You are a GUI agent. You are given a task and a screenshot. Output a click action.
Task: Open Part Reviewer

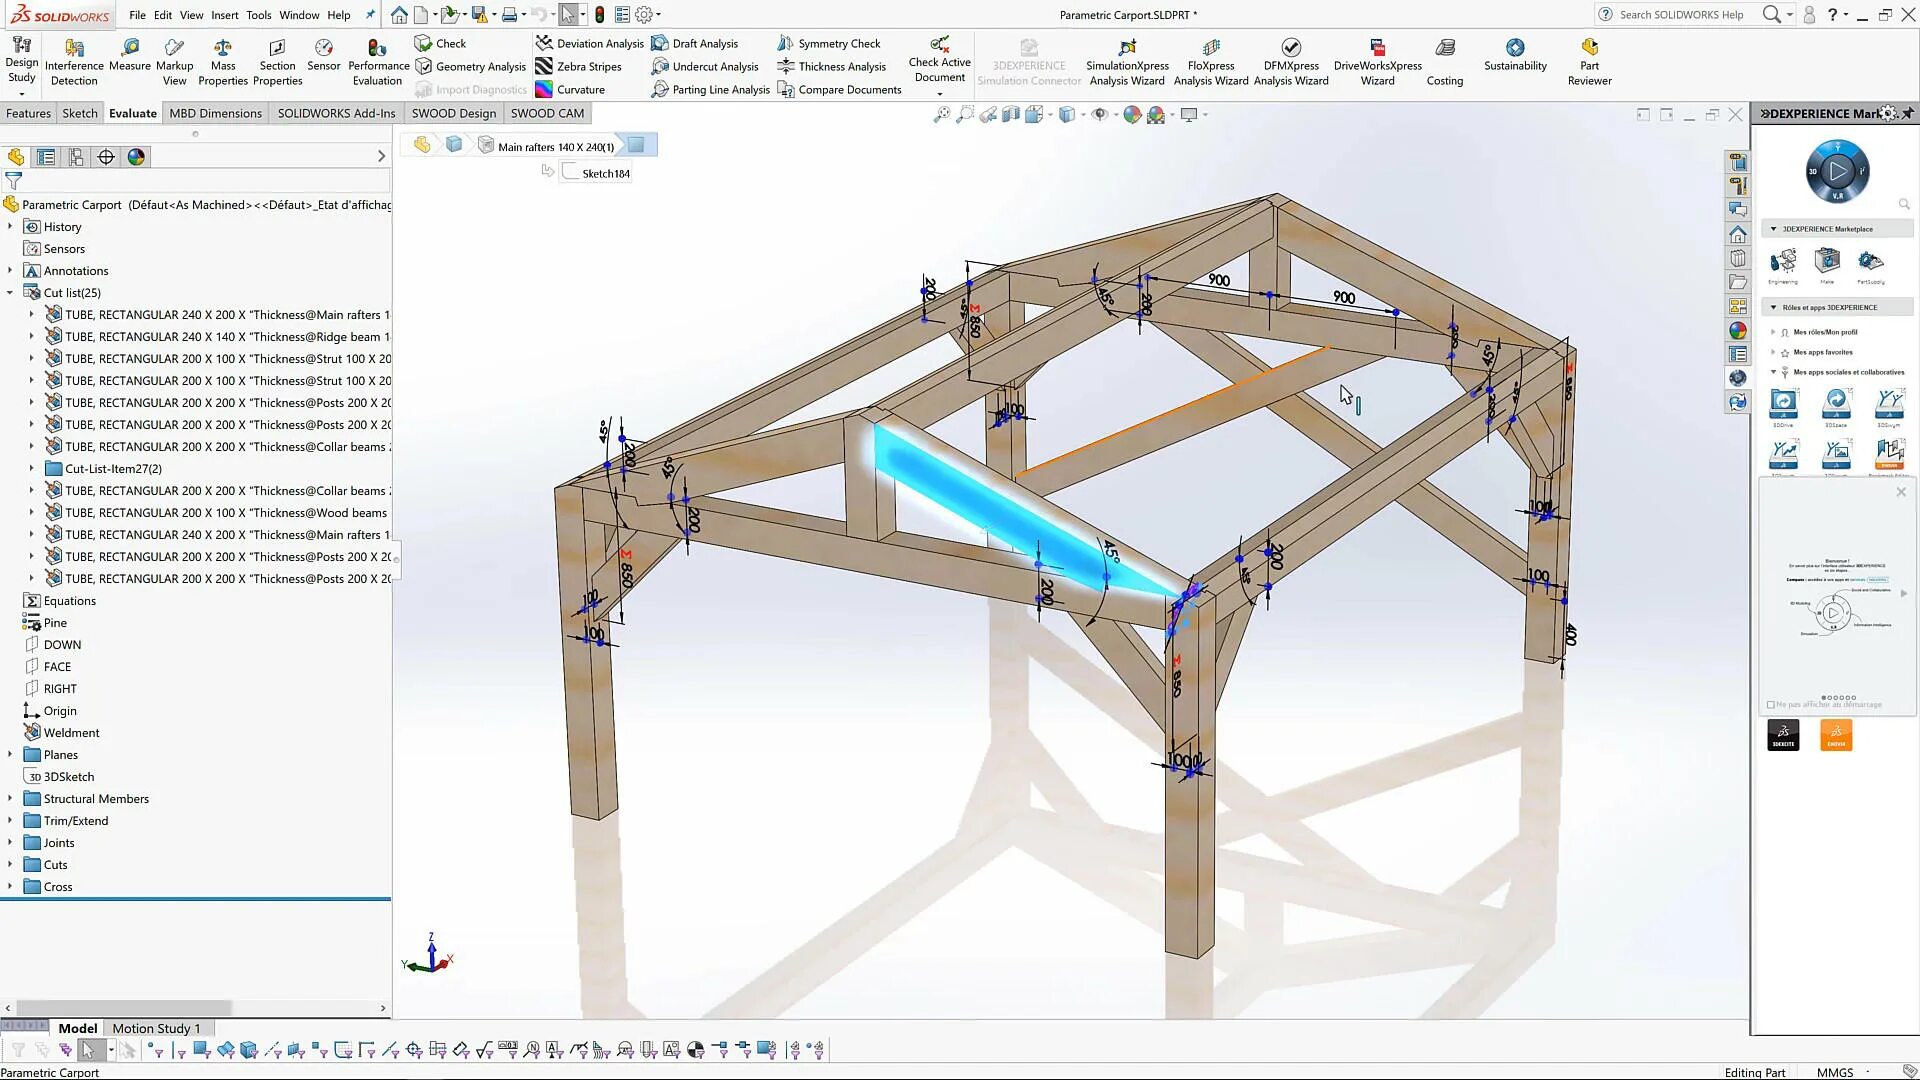tap(1589, 60)
